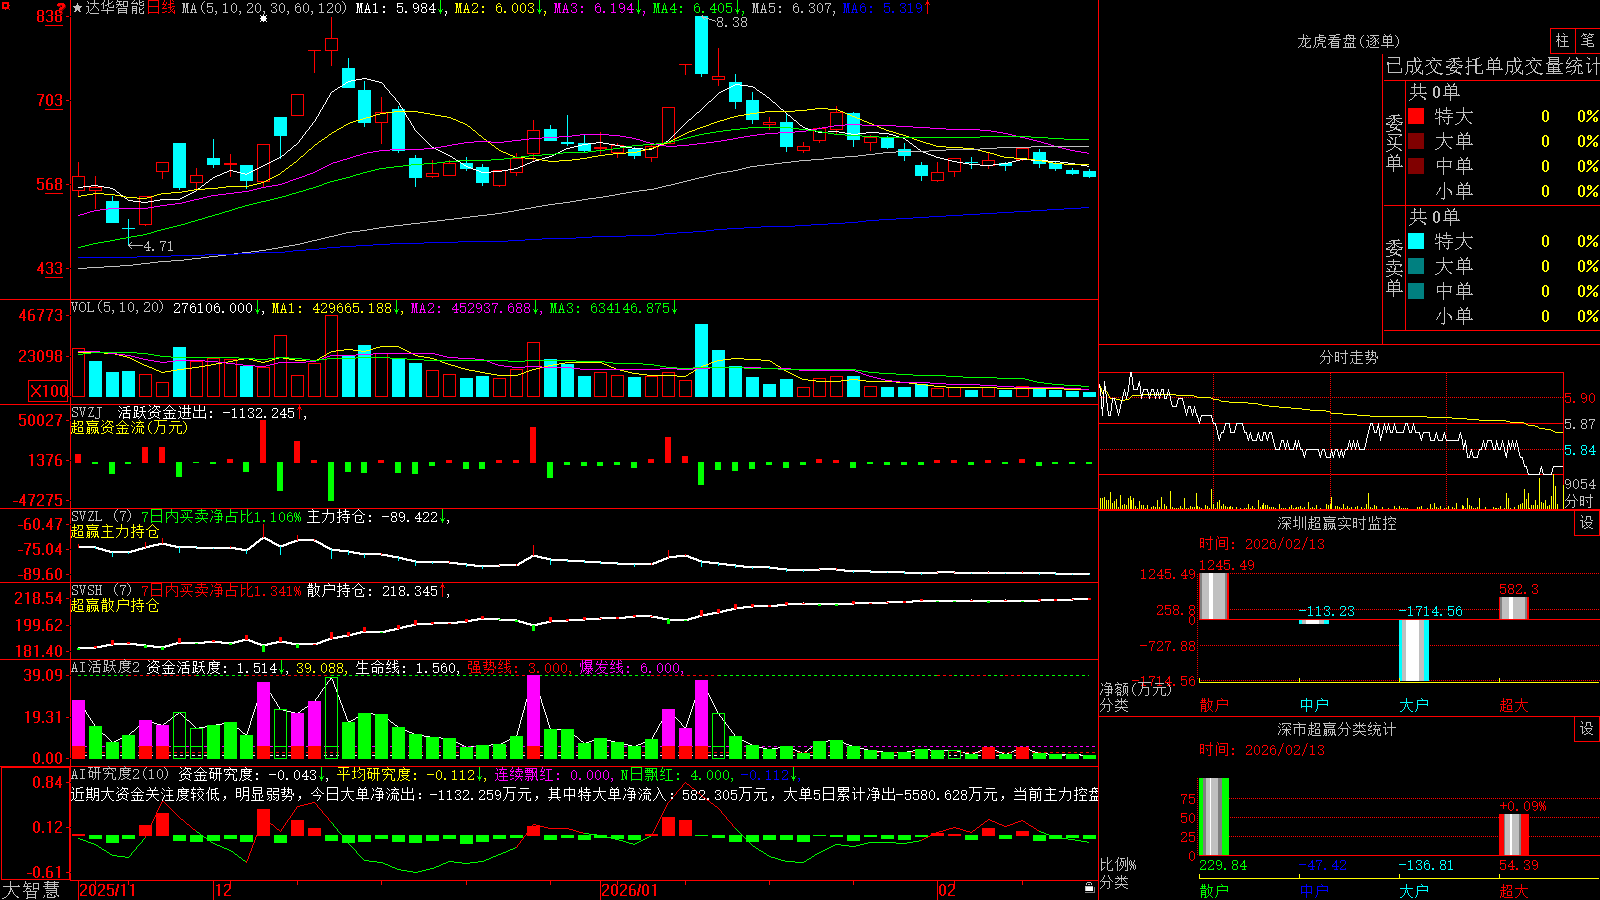Image resolution: width=1600 pixels, height=900 pixels.
Task: Click the 大智慧 logo at bottom left
Action: (31, 890)
